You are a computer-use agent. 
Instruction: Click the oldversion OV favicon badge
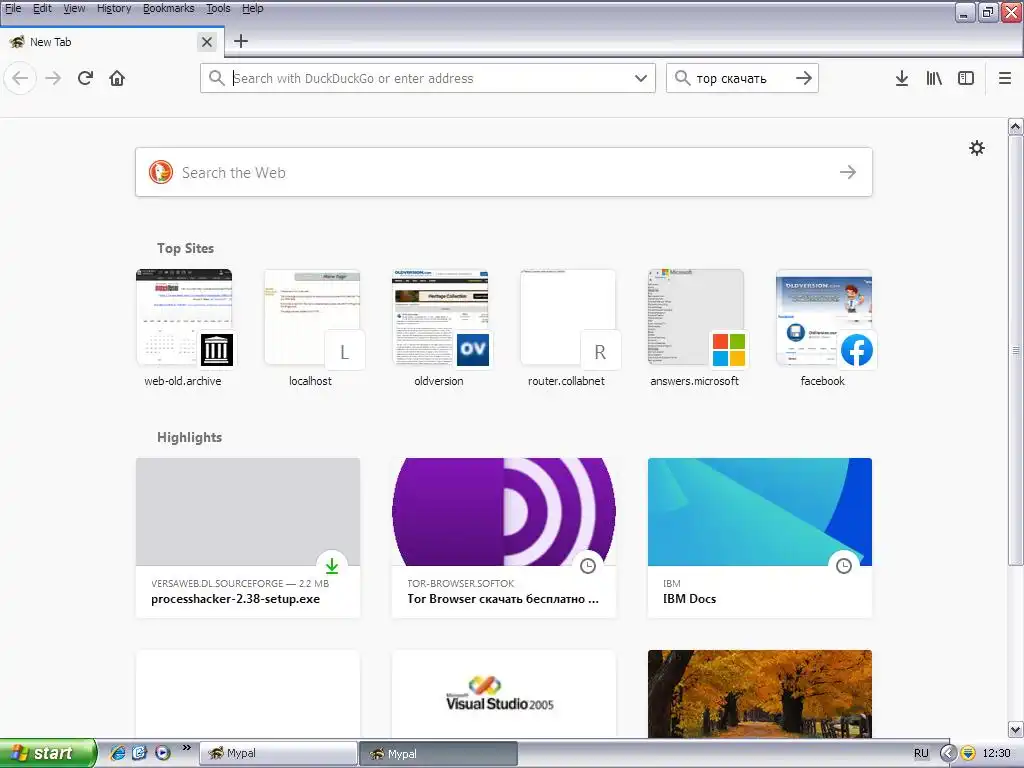tap(472, 351)
